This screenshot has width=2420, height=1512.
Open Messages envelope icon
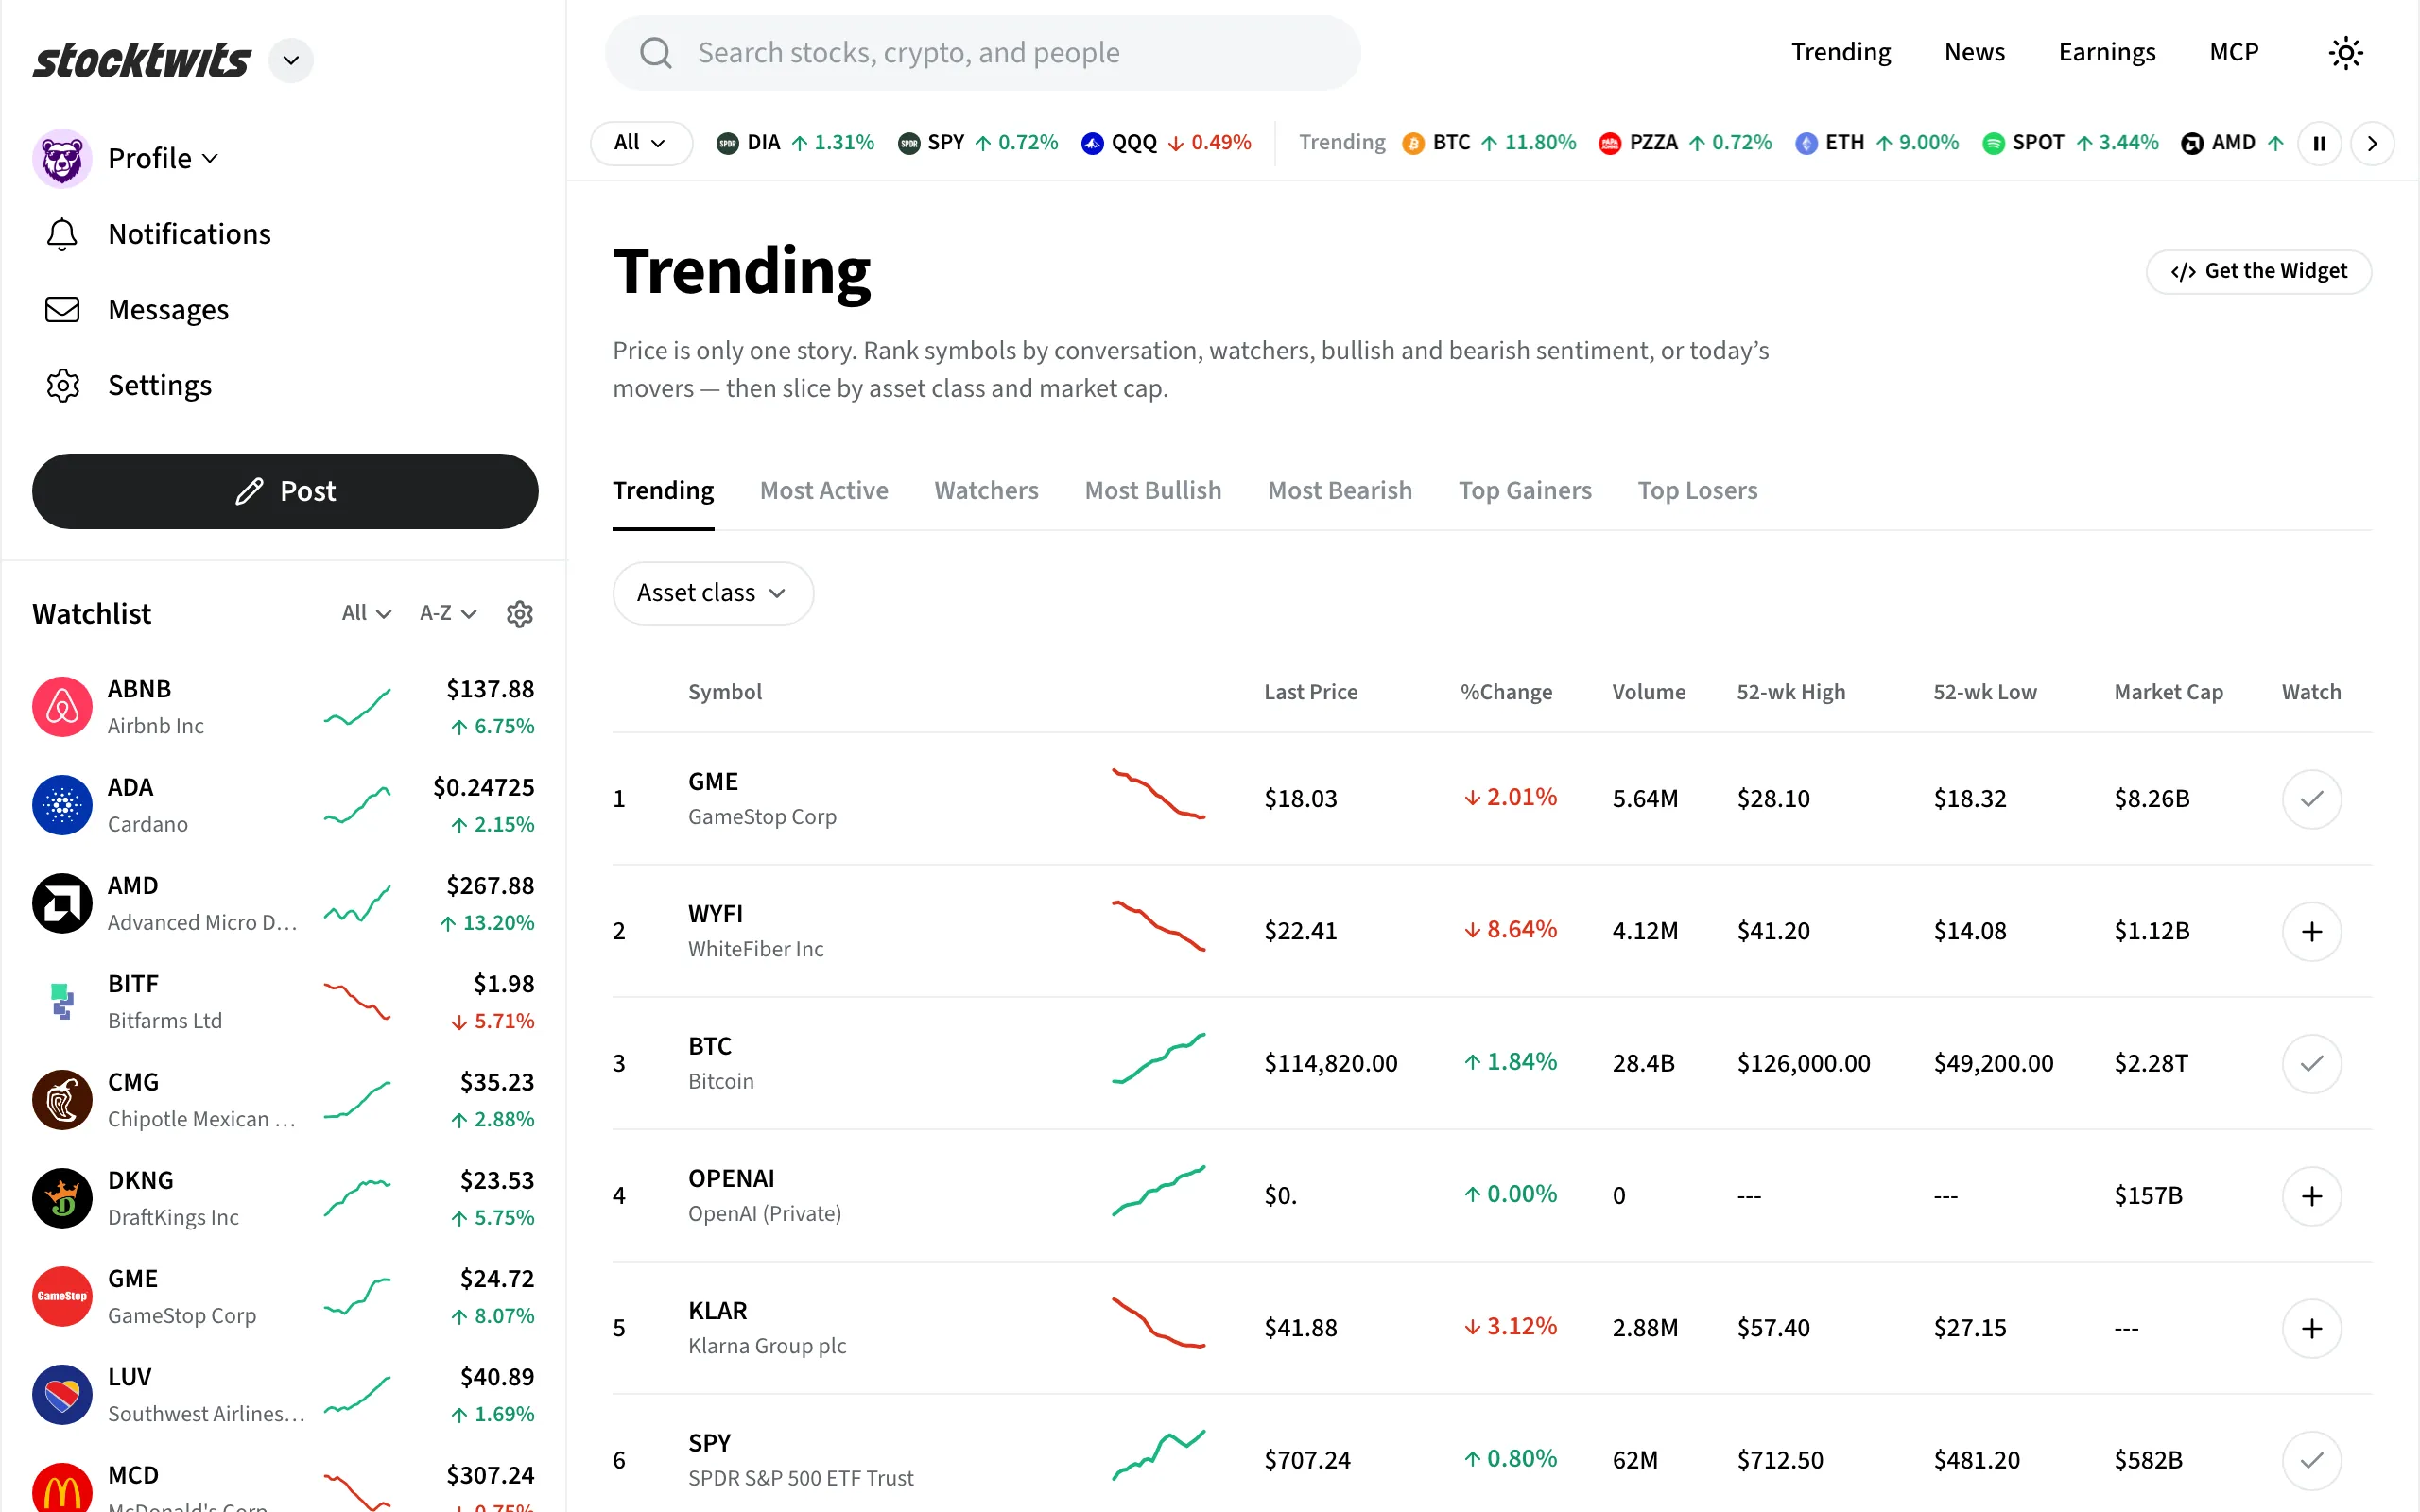coord(62,310)
